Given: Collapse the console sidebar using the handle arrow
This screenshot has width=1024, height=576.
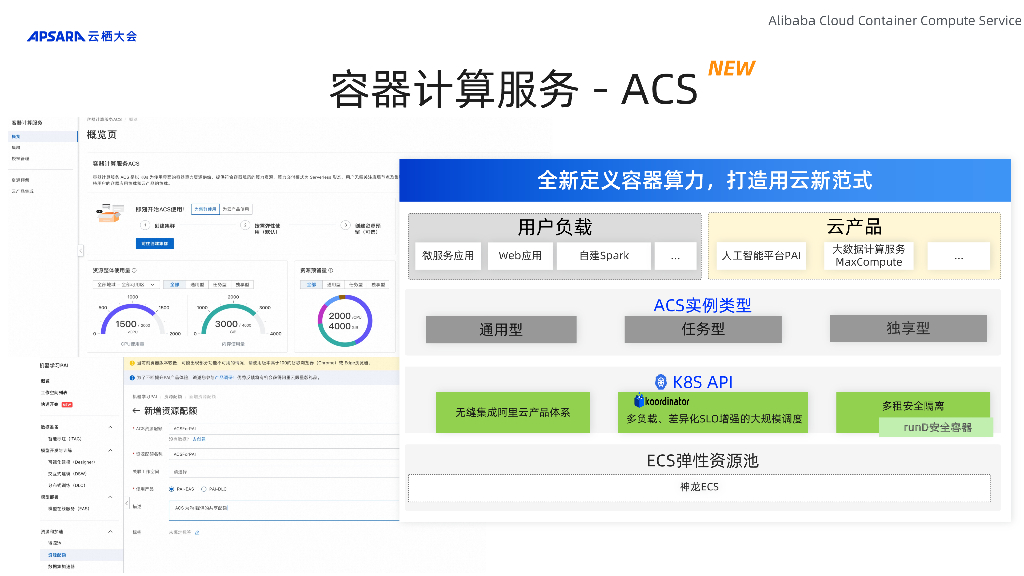Looking at the screenshot, I should pos(81,251).
